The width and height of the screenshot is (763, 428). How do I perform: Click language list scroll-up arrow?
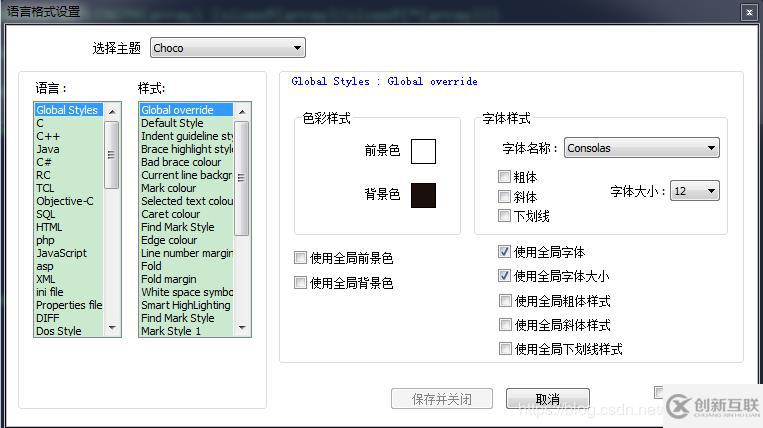112,111
